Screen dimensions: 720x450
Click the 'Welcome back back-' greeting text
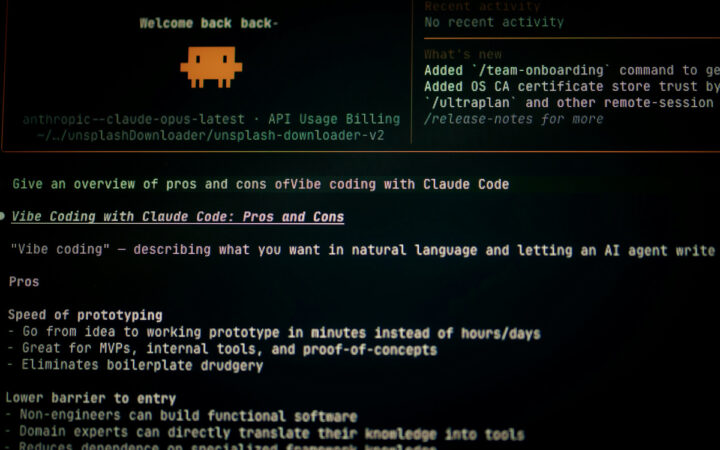(x=209, y=23)
